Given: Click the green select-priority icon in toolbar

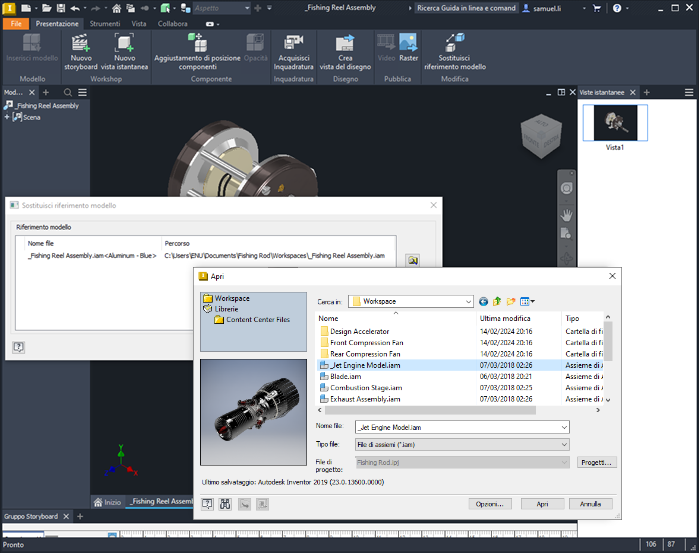Looking at the screenshot, I should pyautogui.click(x=165, y=8).
